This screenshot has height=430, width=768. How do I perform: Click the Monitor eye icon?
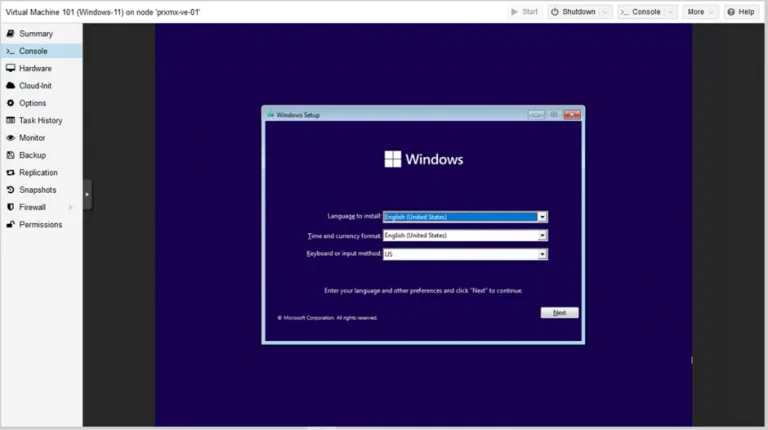pos(10,138)
